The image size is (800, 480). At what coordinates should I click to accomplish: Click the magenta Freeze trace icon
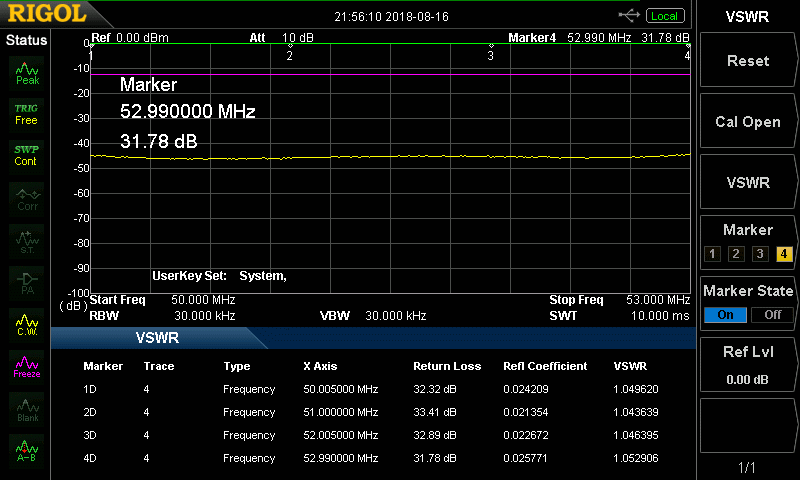(x=27, y=366)
